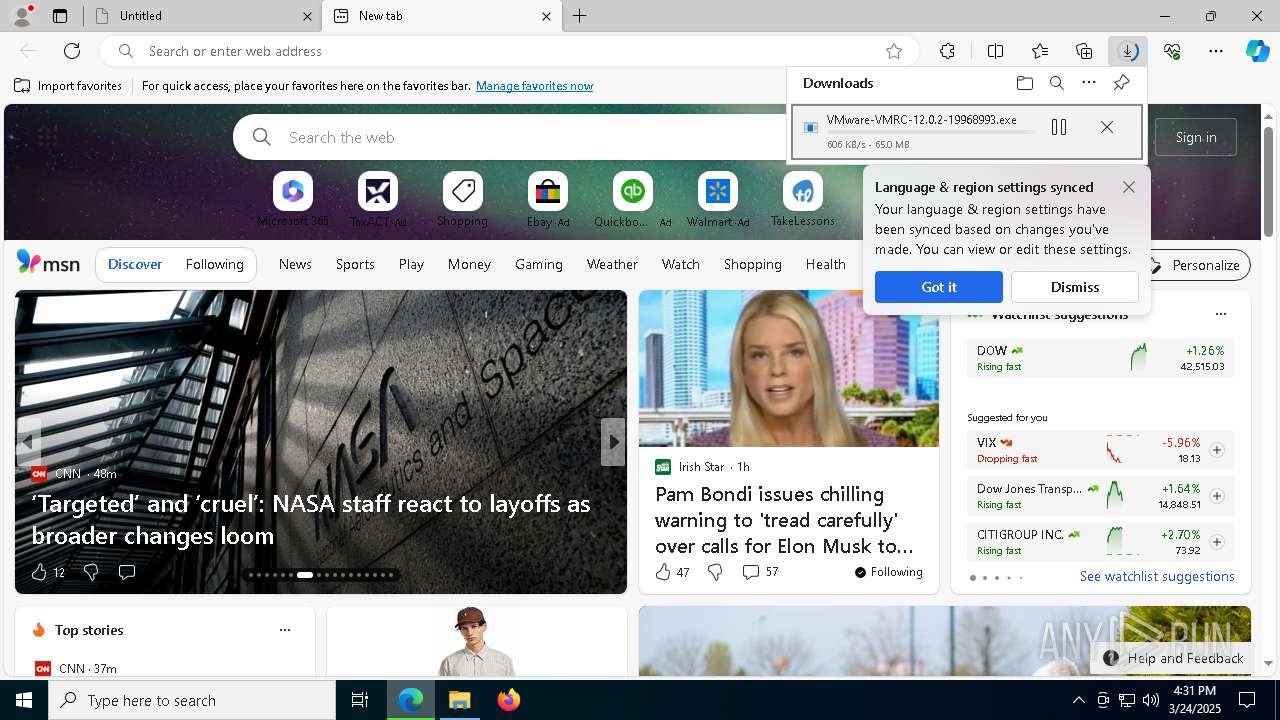Select the Discover feed tab

tap(135, 264)
